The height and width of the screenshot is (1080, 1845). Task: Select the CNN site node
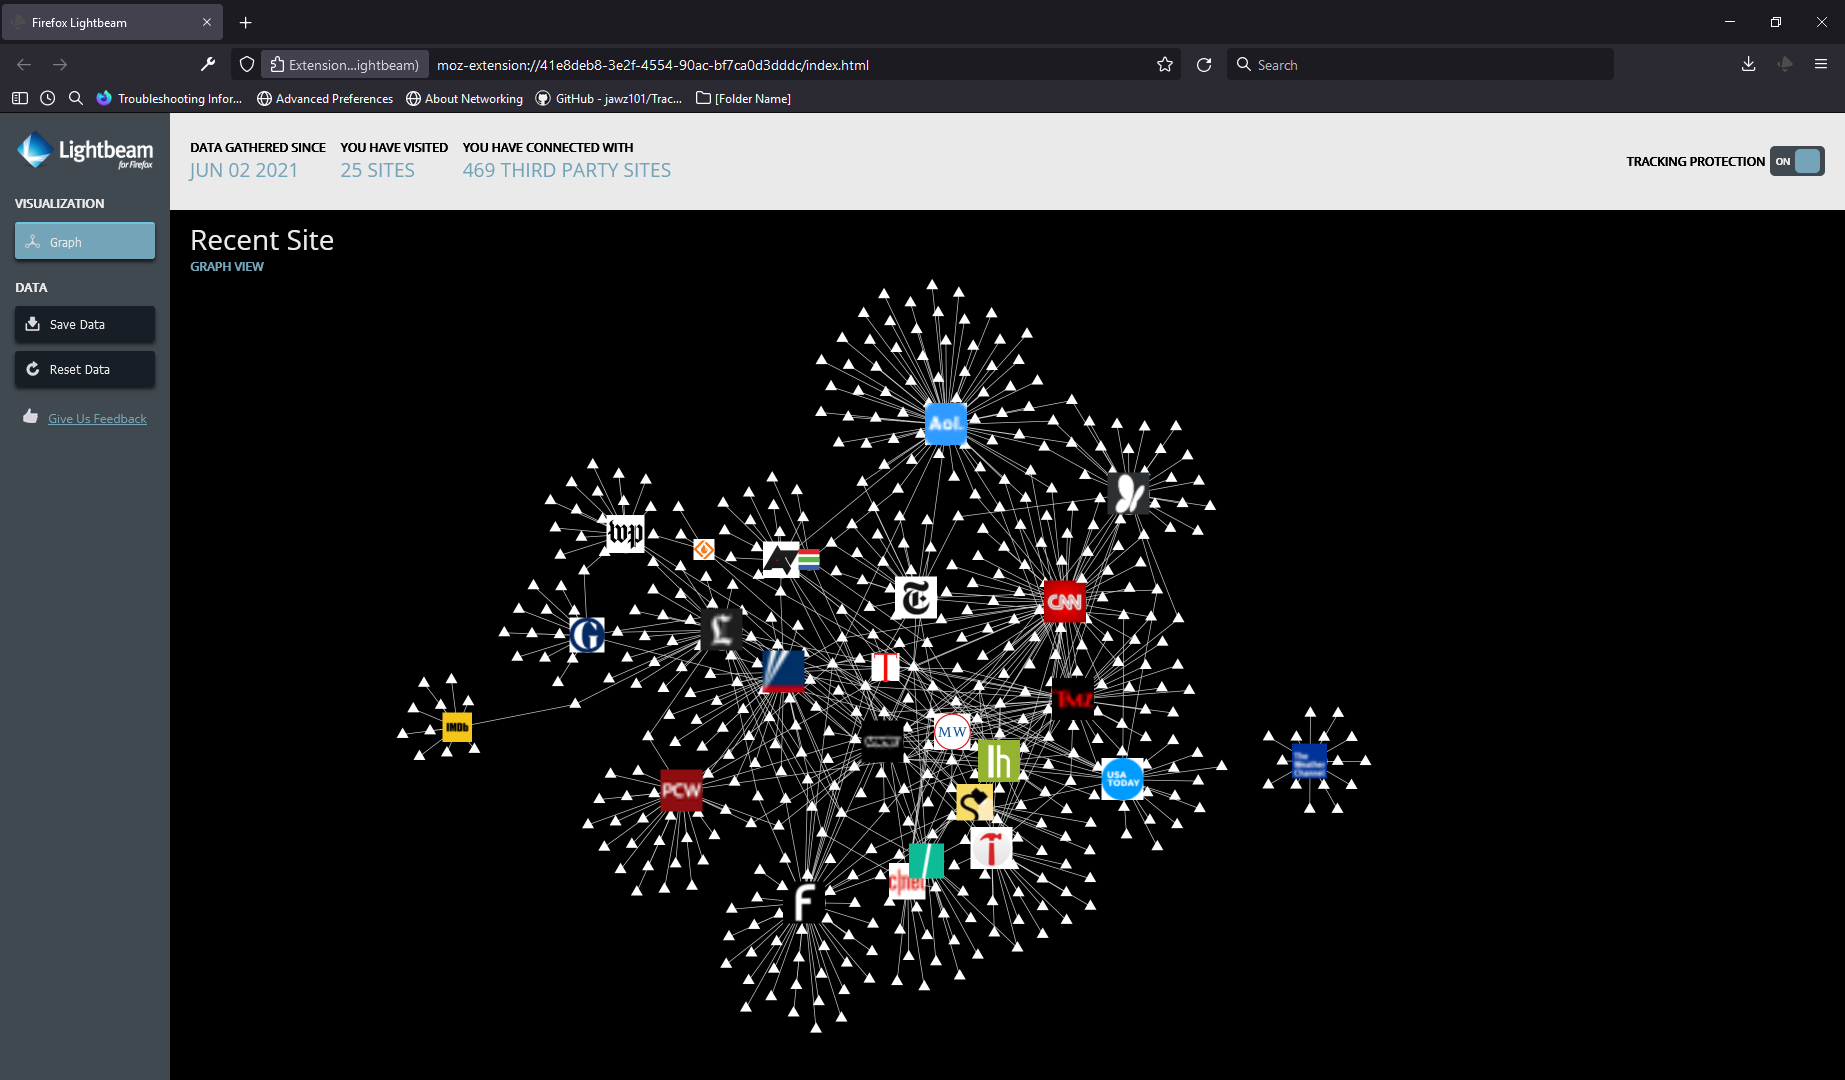(1064, 601)
